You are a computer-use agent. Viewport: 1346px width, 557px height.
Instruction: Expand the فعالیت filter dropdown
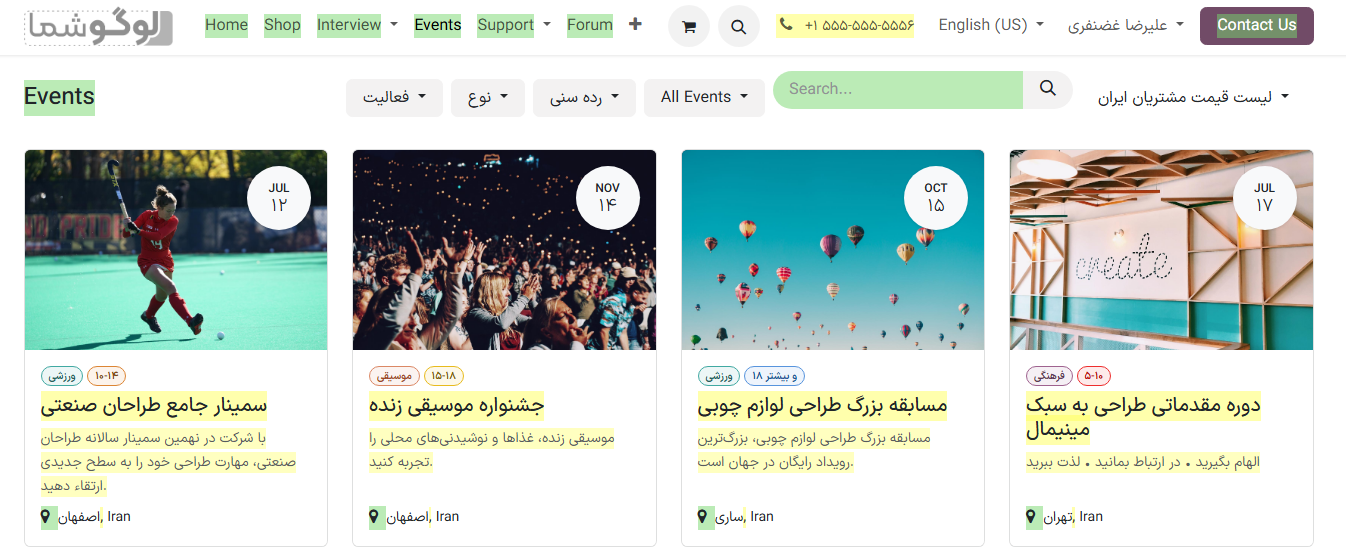coord(394,97)
